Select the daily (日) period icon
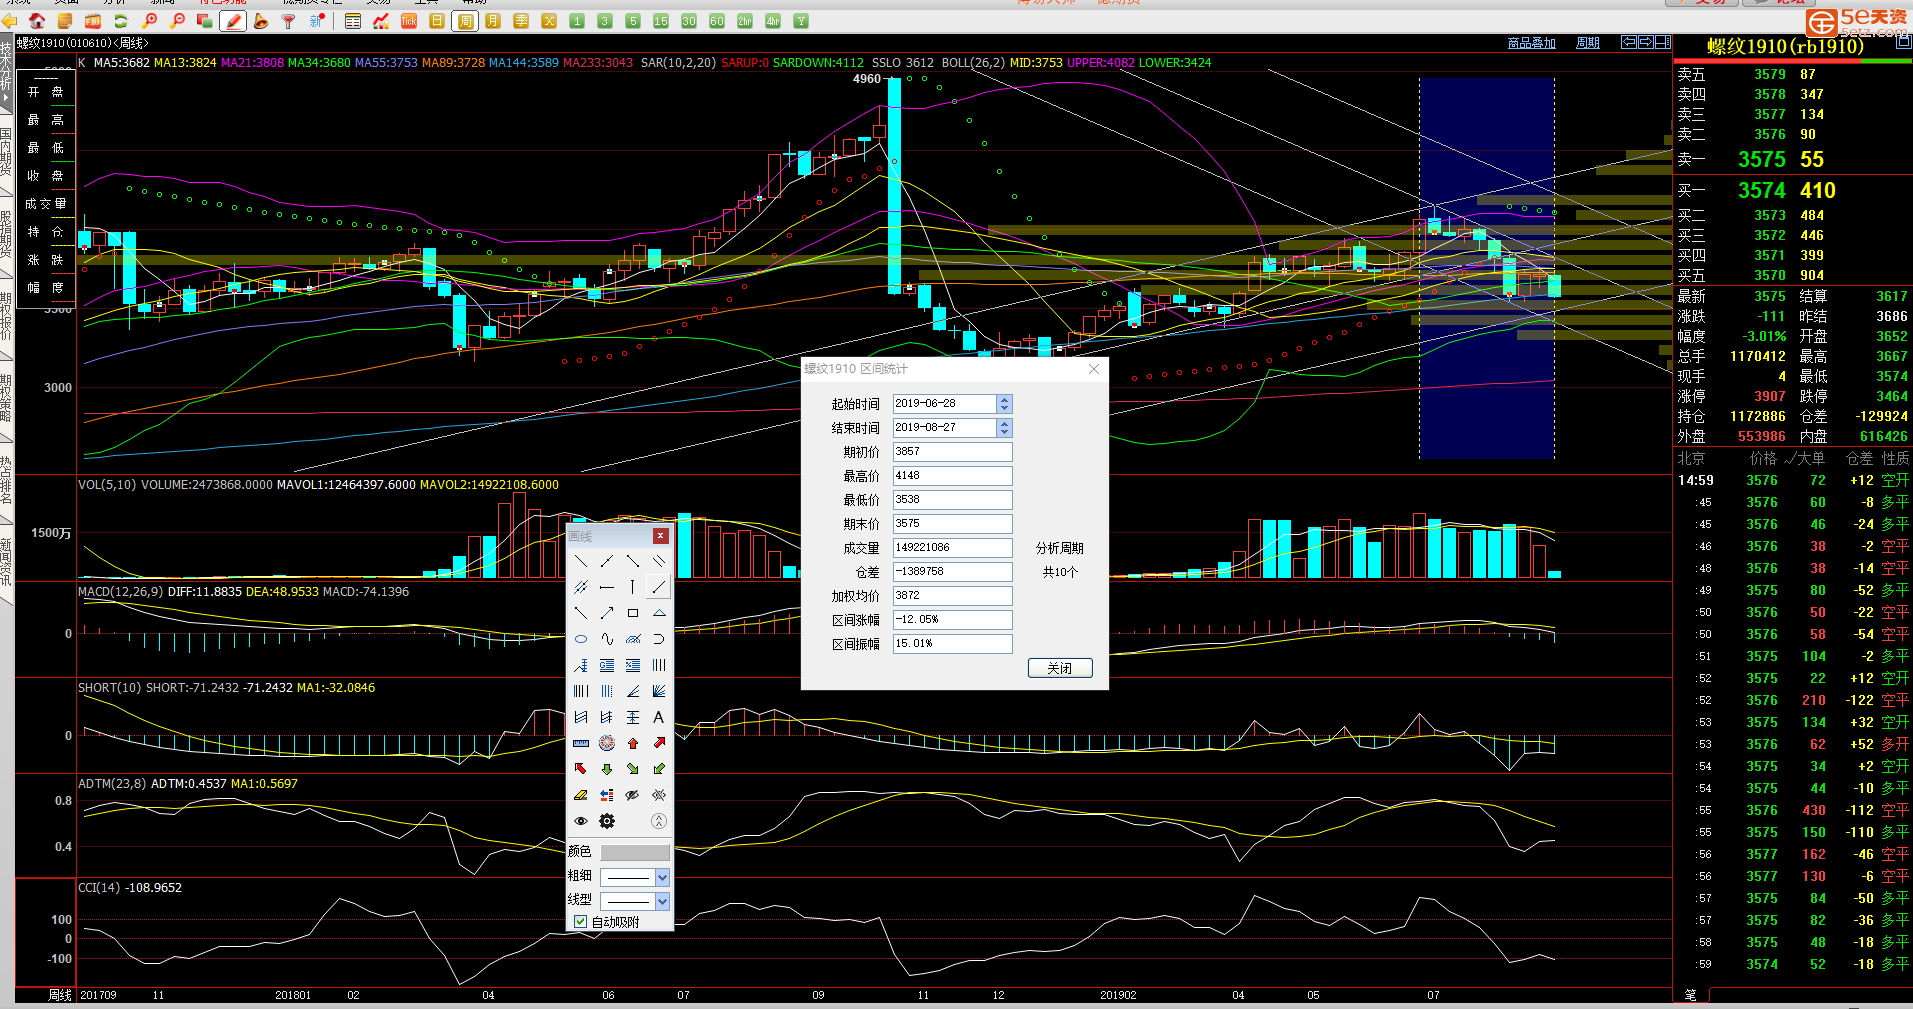 point(437,21)
